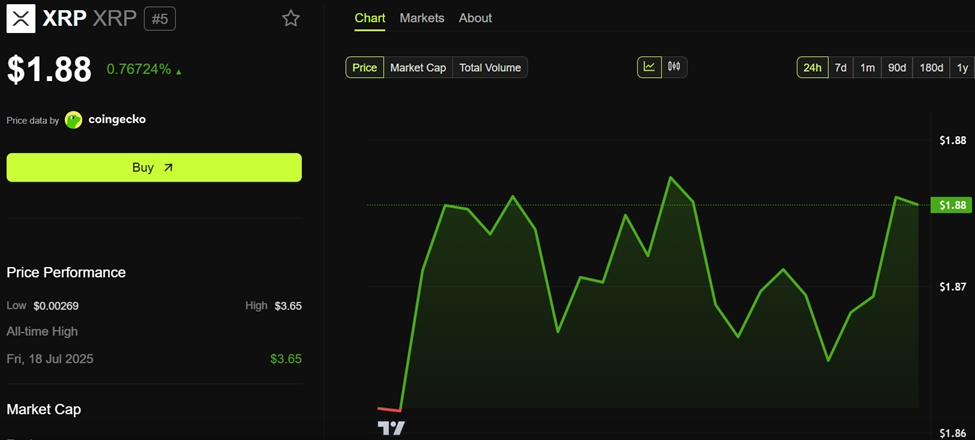
Task: Set chart range to 1y
Action: (962, 68)
